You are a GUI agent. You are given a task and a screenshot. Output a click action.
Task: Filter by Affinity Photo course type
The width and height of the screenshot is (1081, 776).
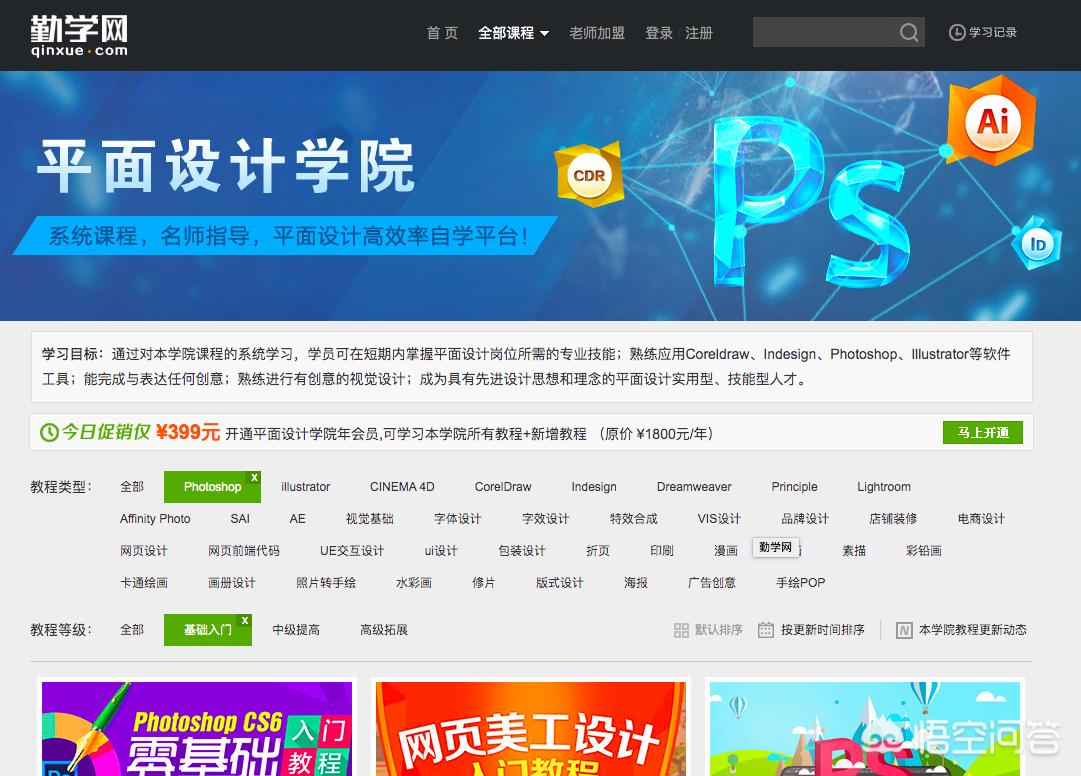pos(155,518)
